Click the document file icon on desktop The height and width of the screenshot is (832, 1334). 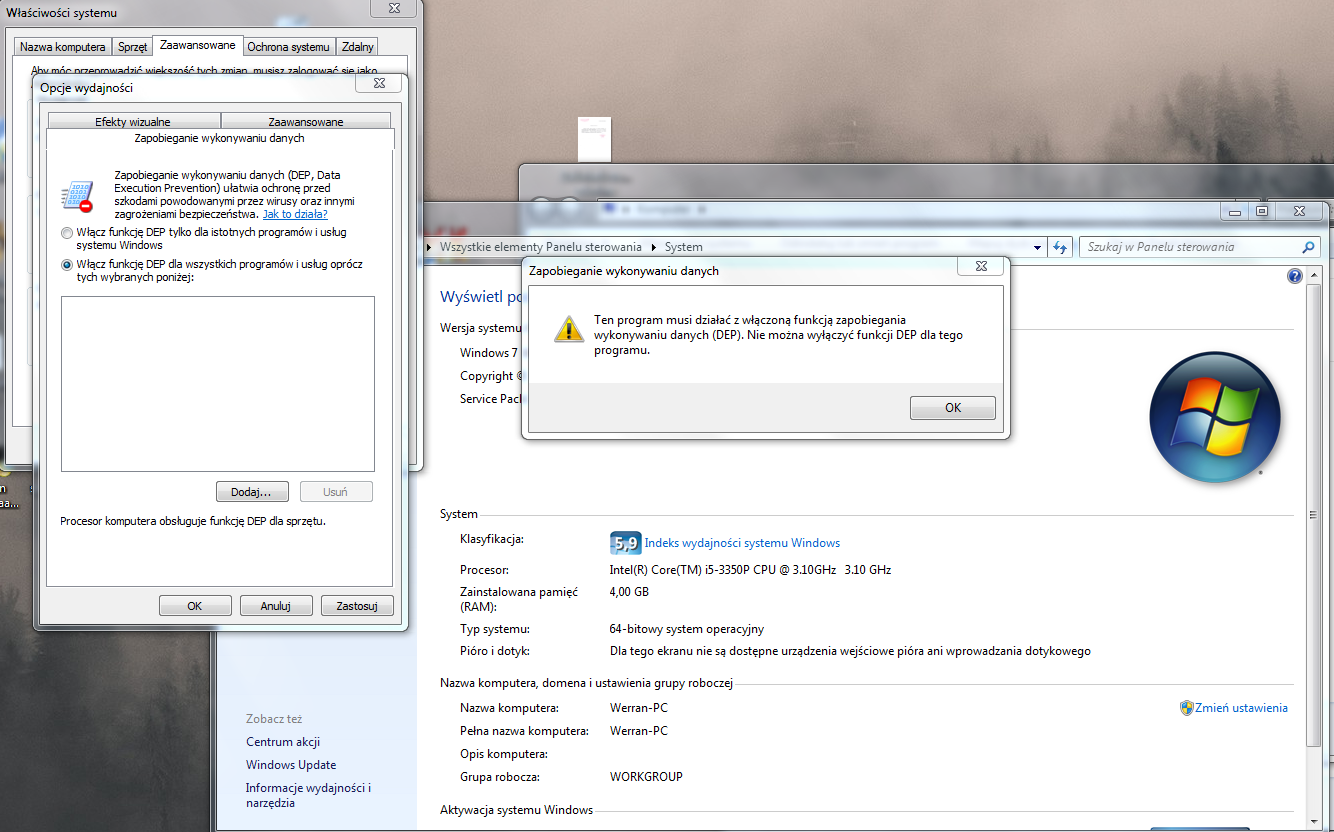click(x=594, y=139)
